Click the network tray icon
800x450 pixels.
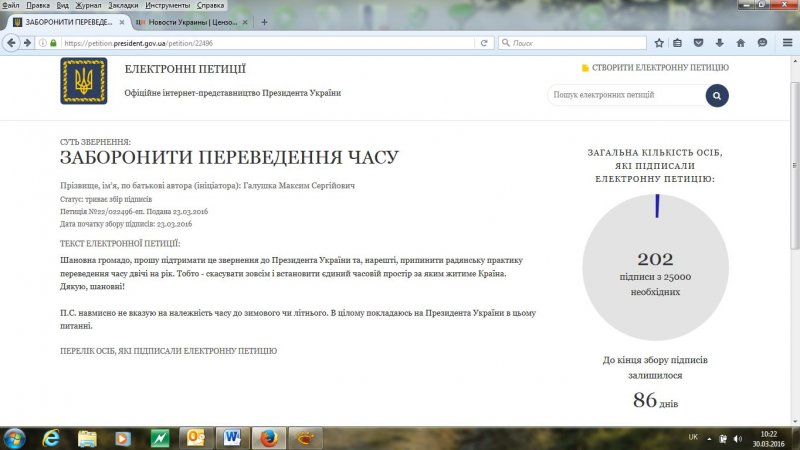pyautogui.click(x=722, y=439)
